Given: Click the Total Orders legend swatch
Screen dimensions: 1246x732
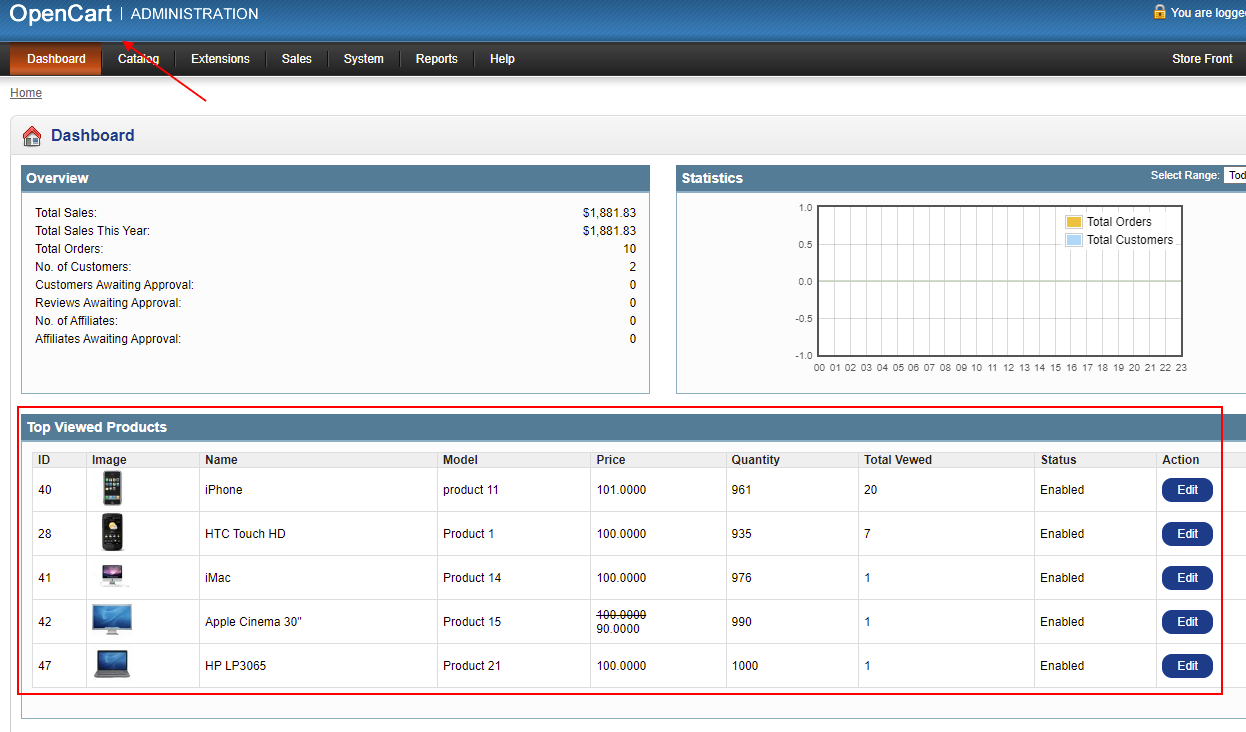Looking at the screenshot, I should point(1074,222).
